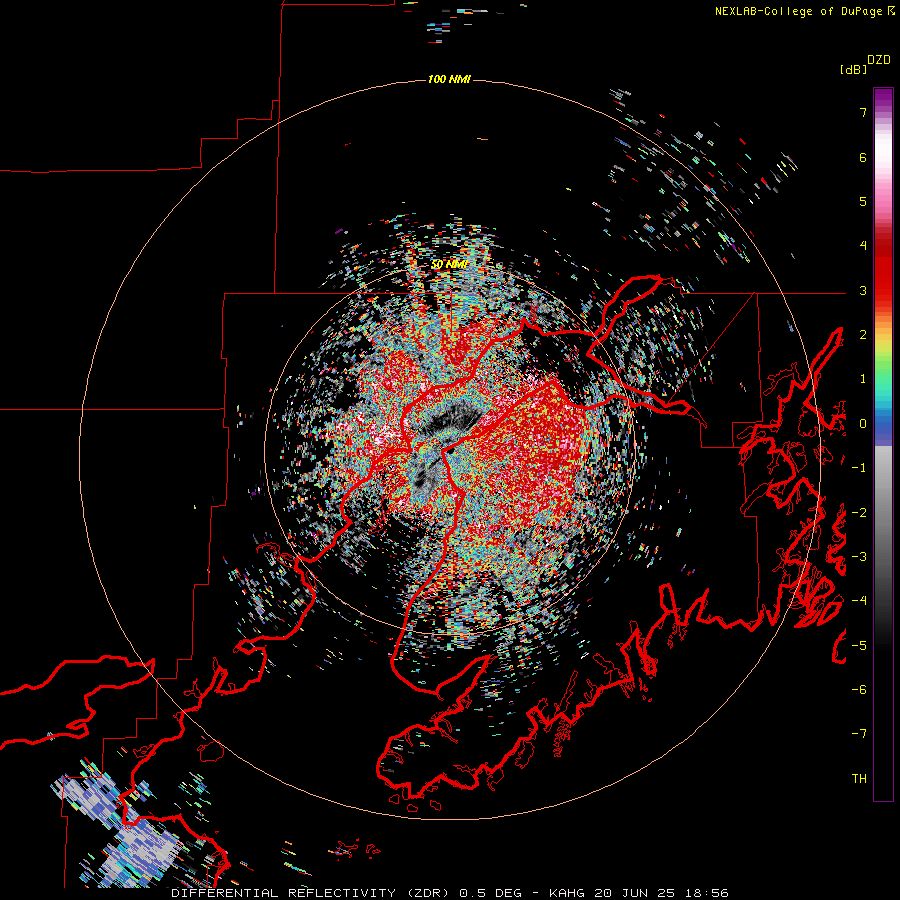Screen dimensions: 900x900
Task: Click the DZD product label above color bar
Action: 878,60
